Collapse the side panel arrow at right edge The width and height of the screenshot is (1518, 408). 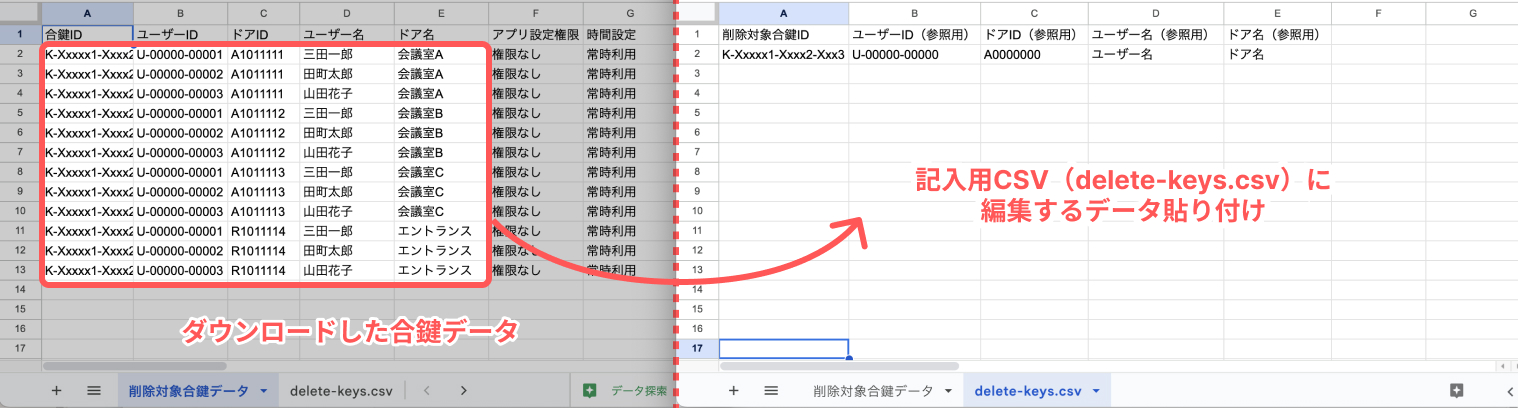pyautogui.click(x=1509, y=391)
